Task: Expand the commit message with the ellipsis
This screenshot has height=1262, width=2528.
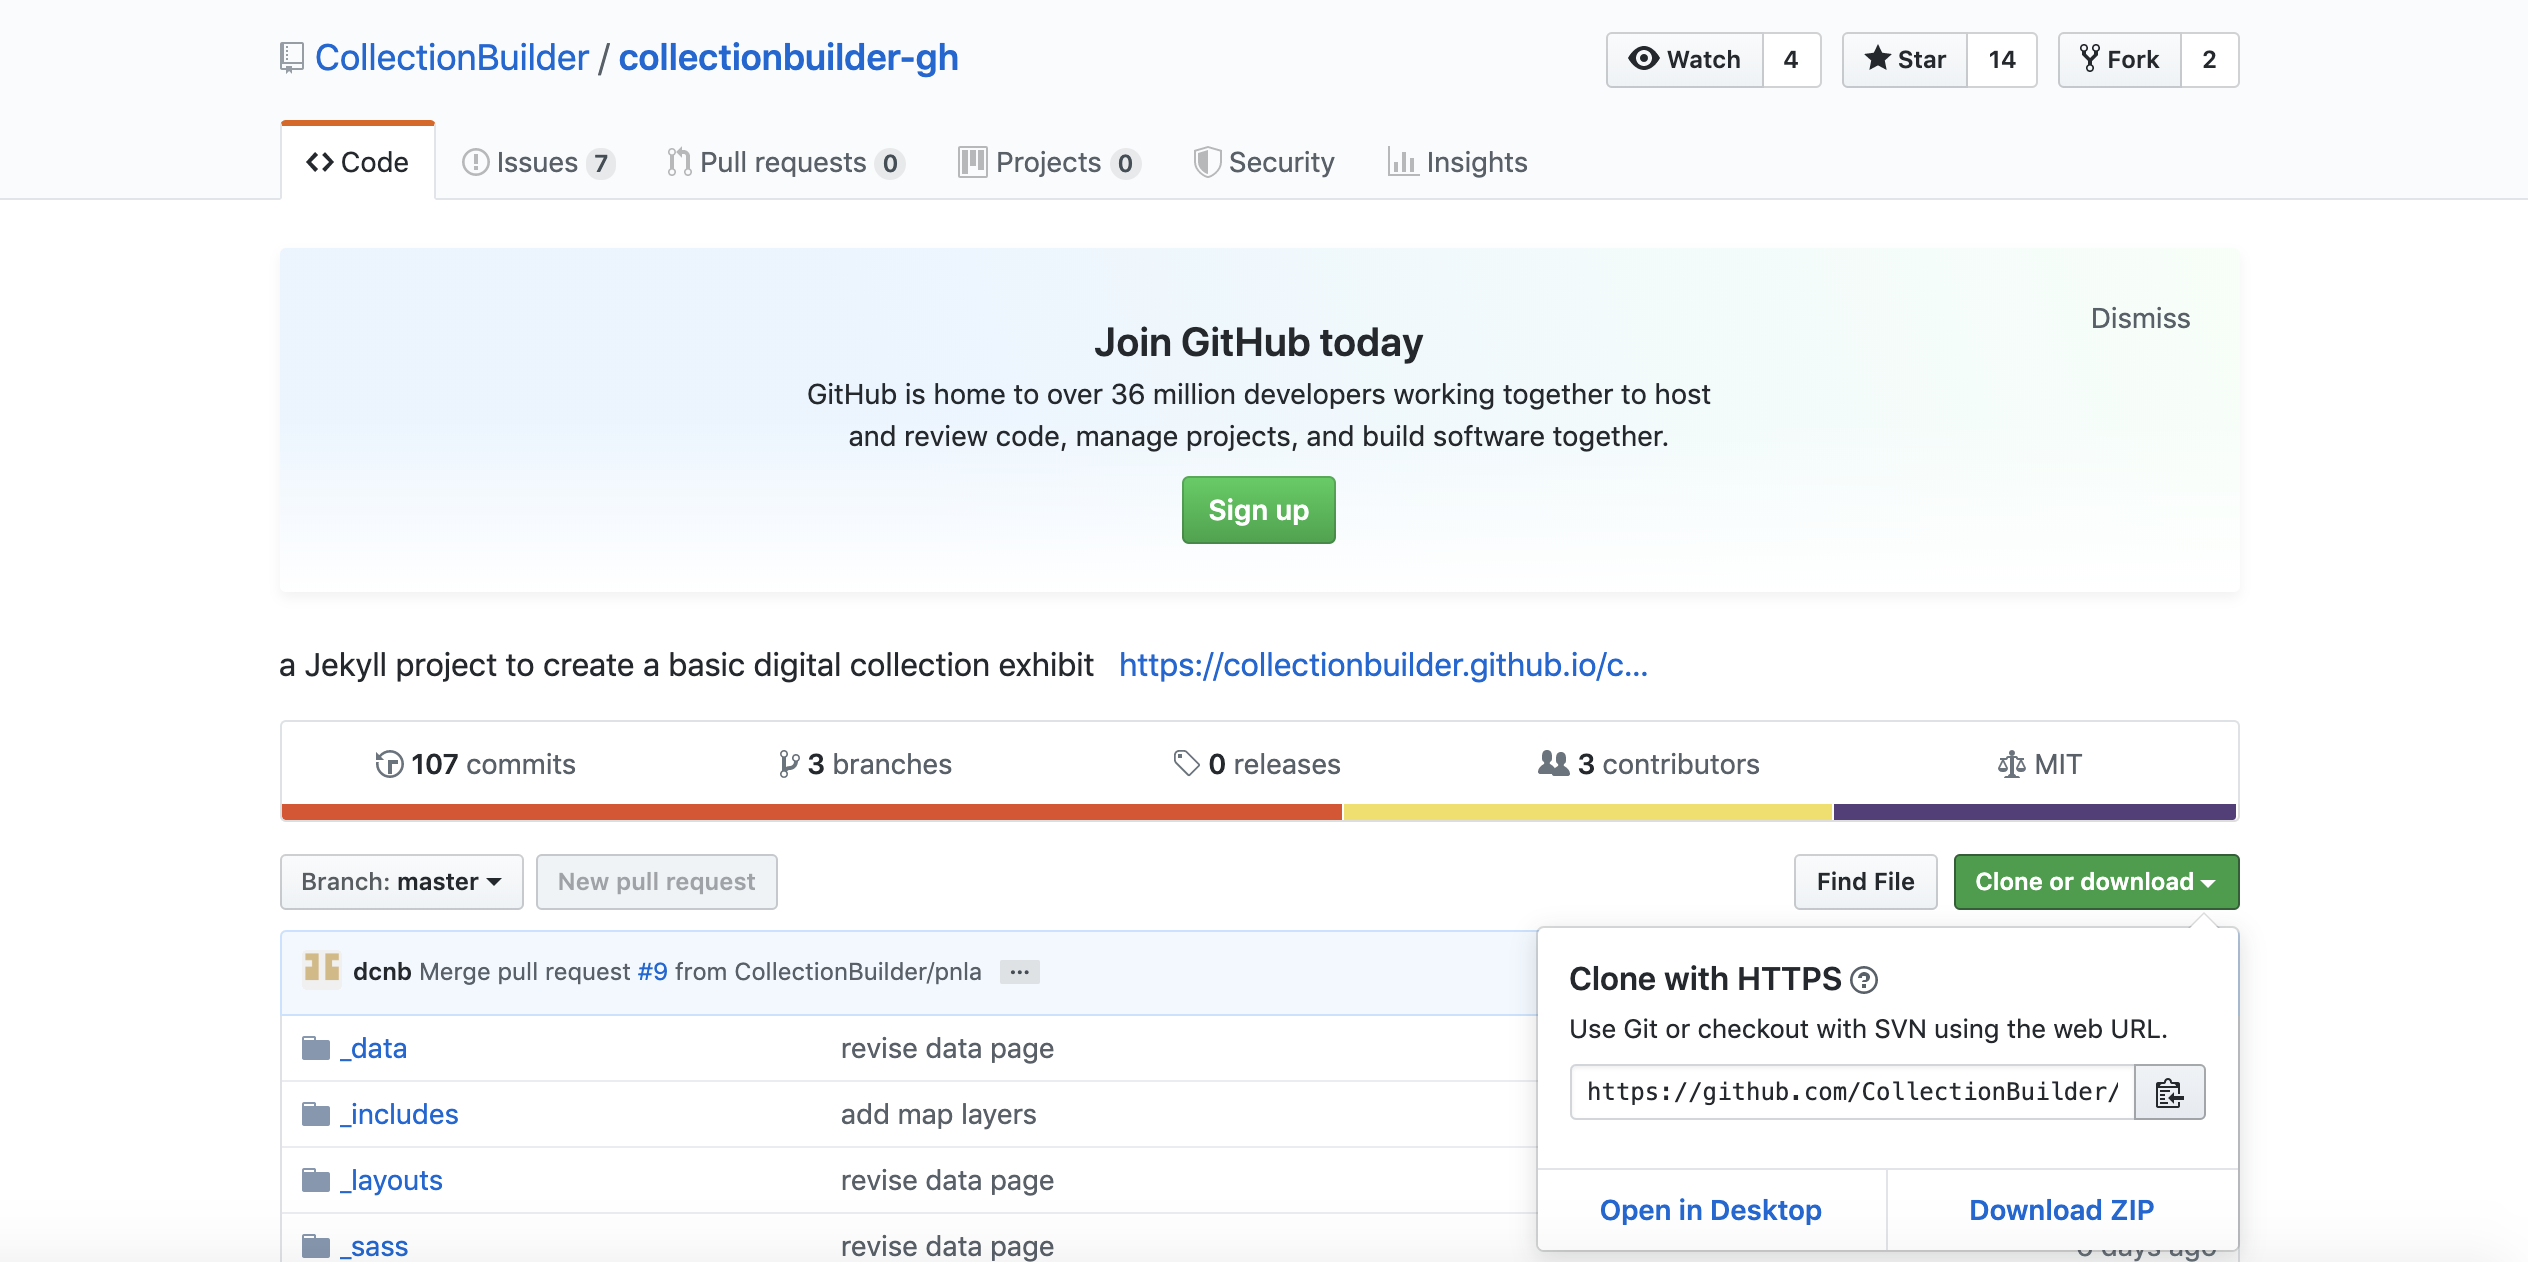Action: coord(1019,971)
